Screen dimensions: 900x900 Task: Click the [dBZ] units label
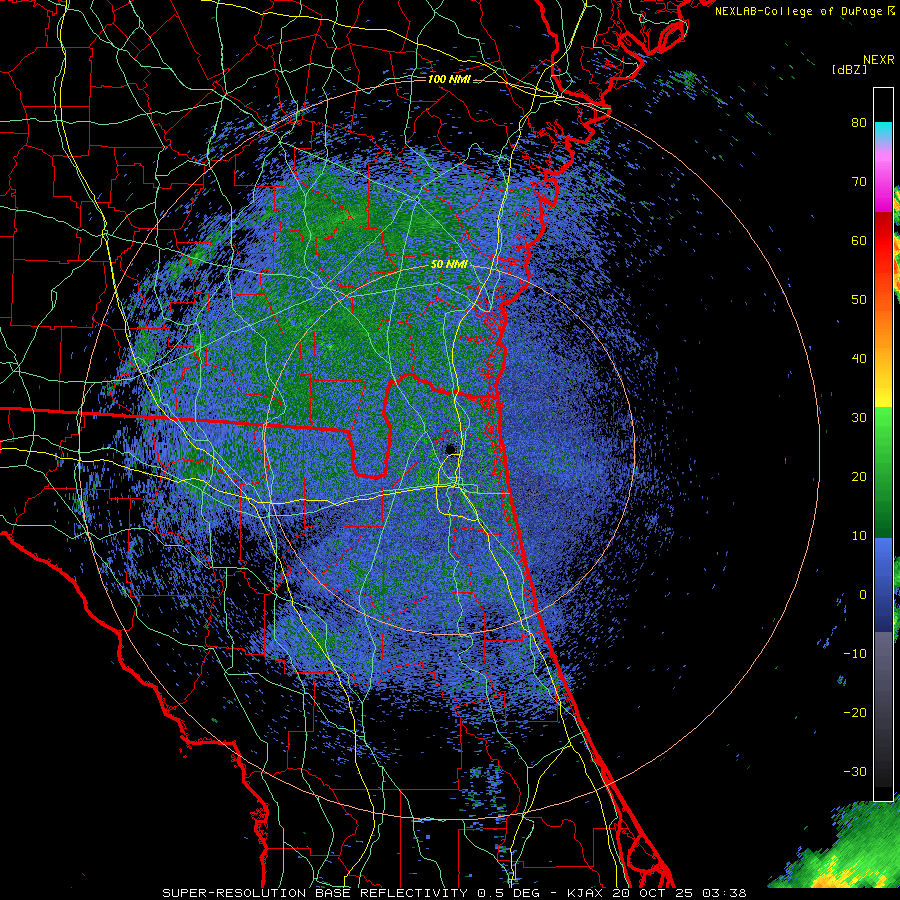tap(849, 69)
